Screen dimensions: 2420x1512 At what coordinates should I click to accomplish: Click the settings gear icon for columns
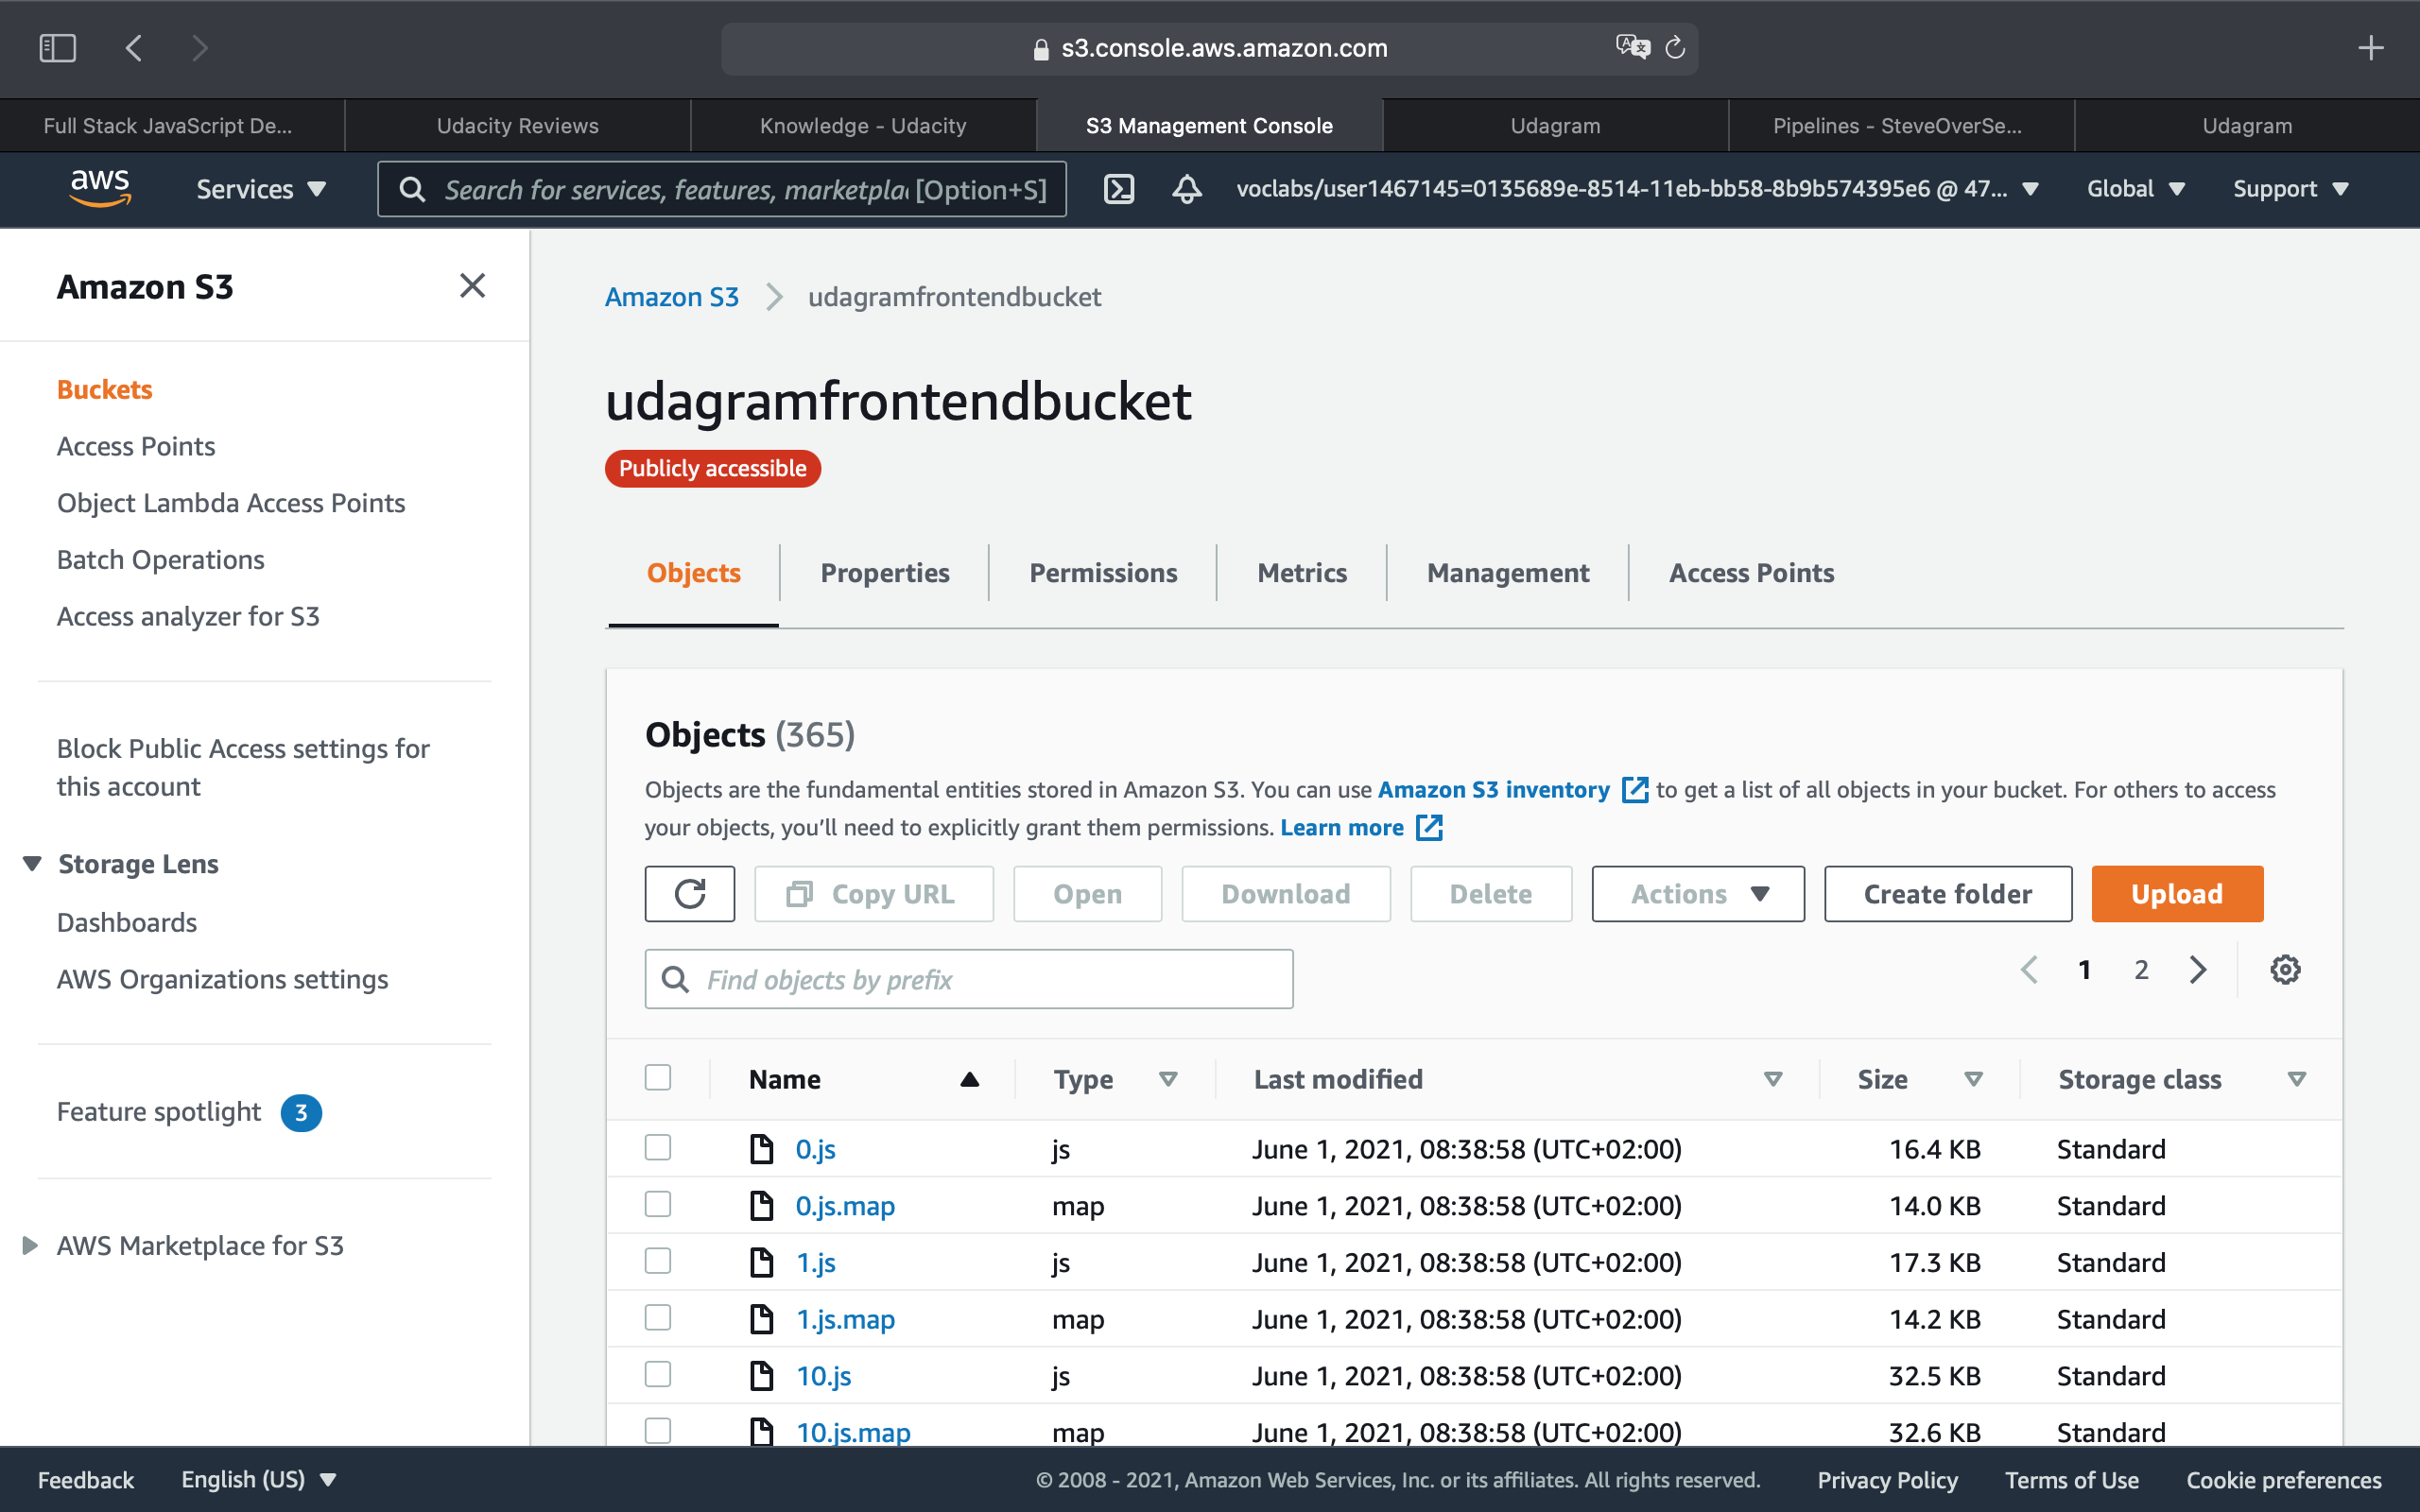[x=2286, y=971]
